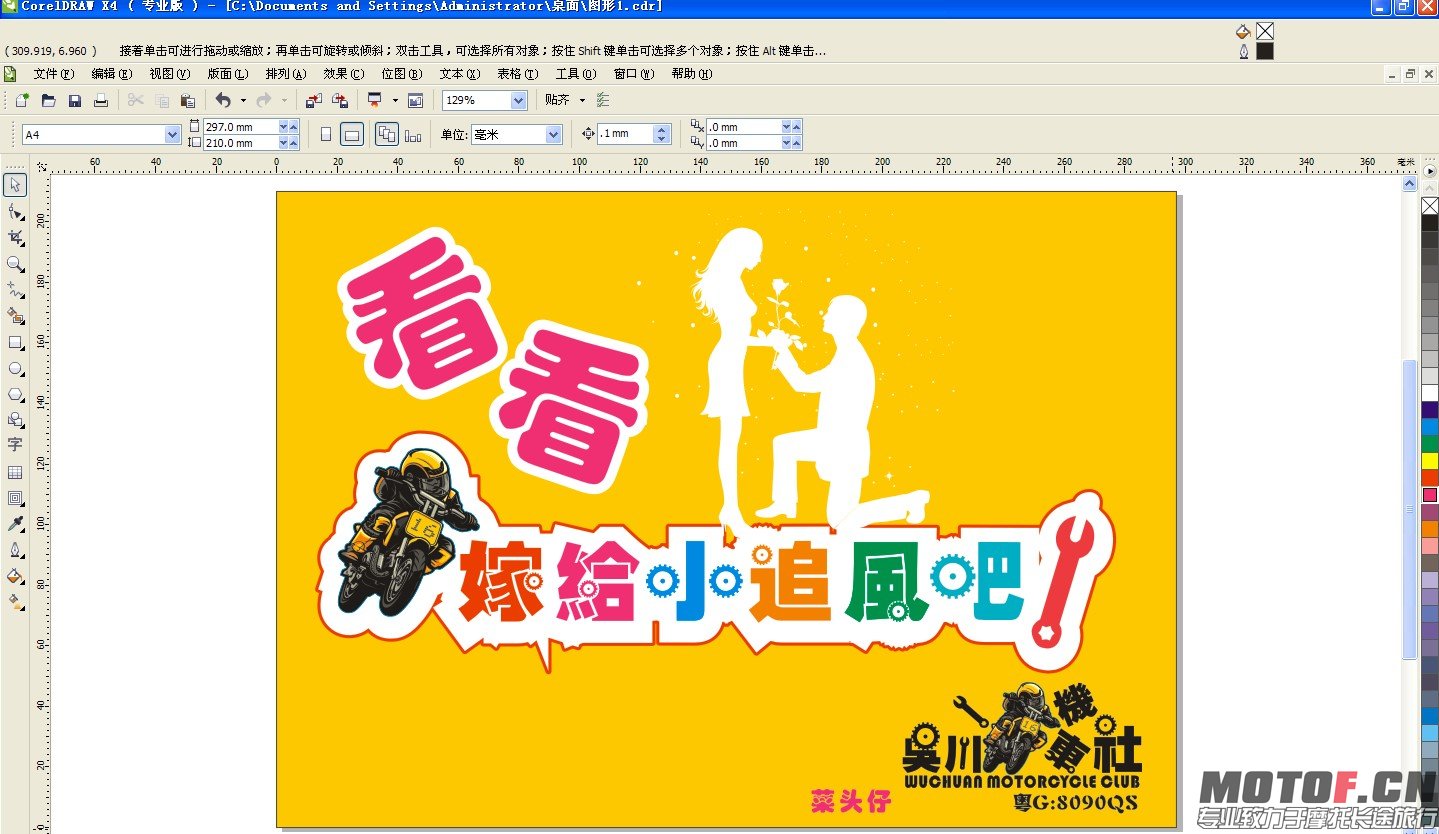Select the Shape edit tool
This screenshot has width=1439, height=834.
tap(15, 211)
